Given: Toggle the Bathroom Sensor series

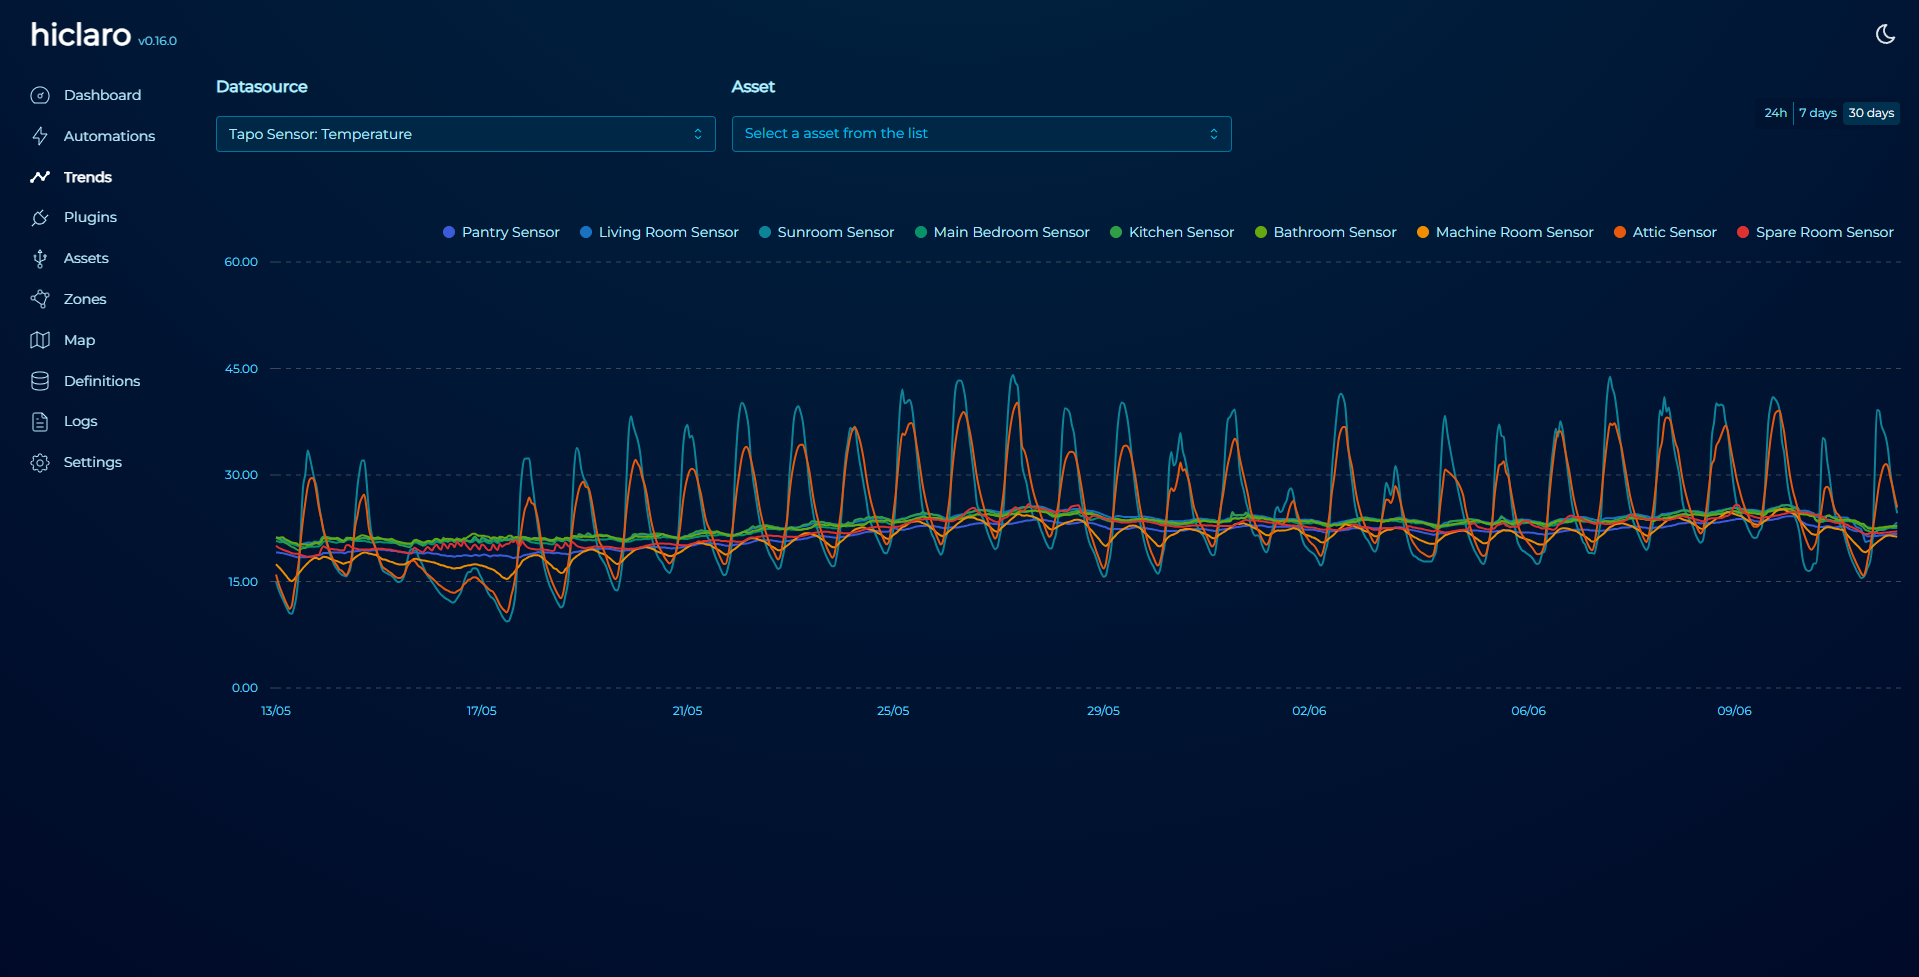Looking at the screenshot, I should pyautogui.click(x=1325, y=232).
